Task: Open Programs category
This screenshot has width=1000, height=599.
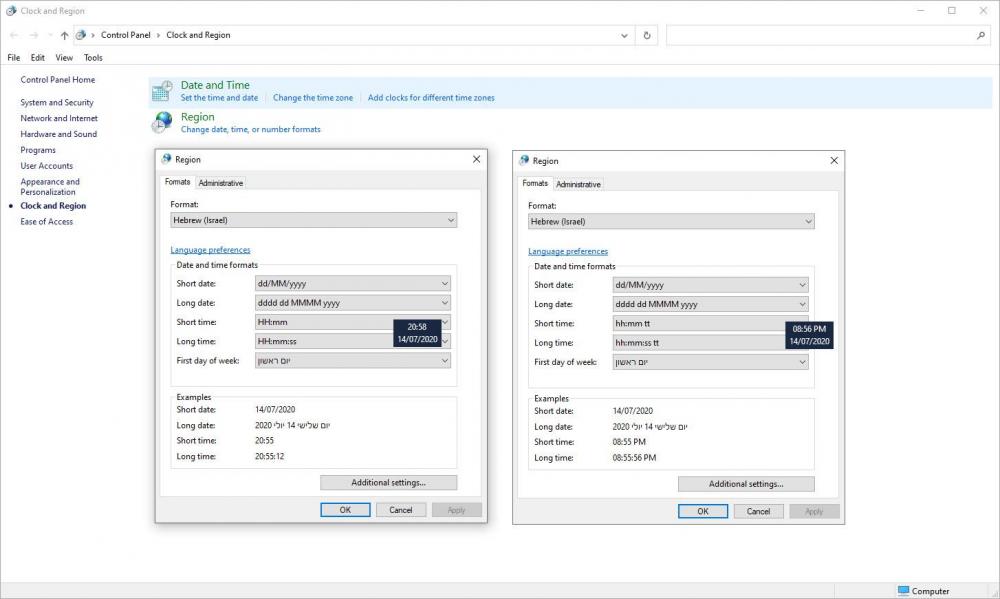Action: [x=38, y=150]
